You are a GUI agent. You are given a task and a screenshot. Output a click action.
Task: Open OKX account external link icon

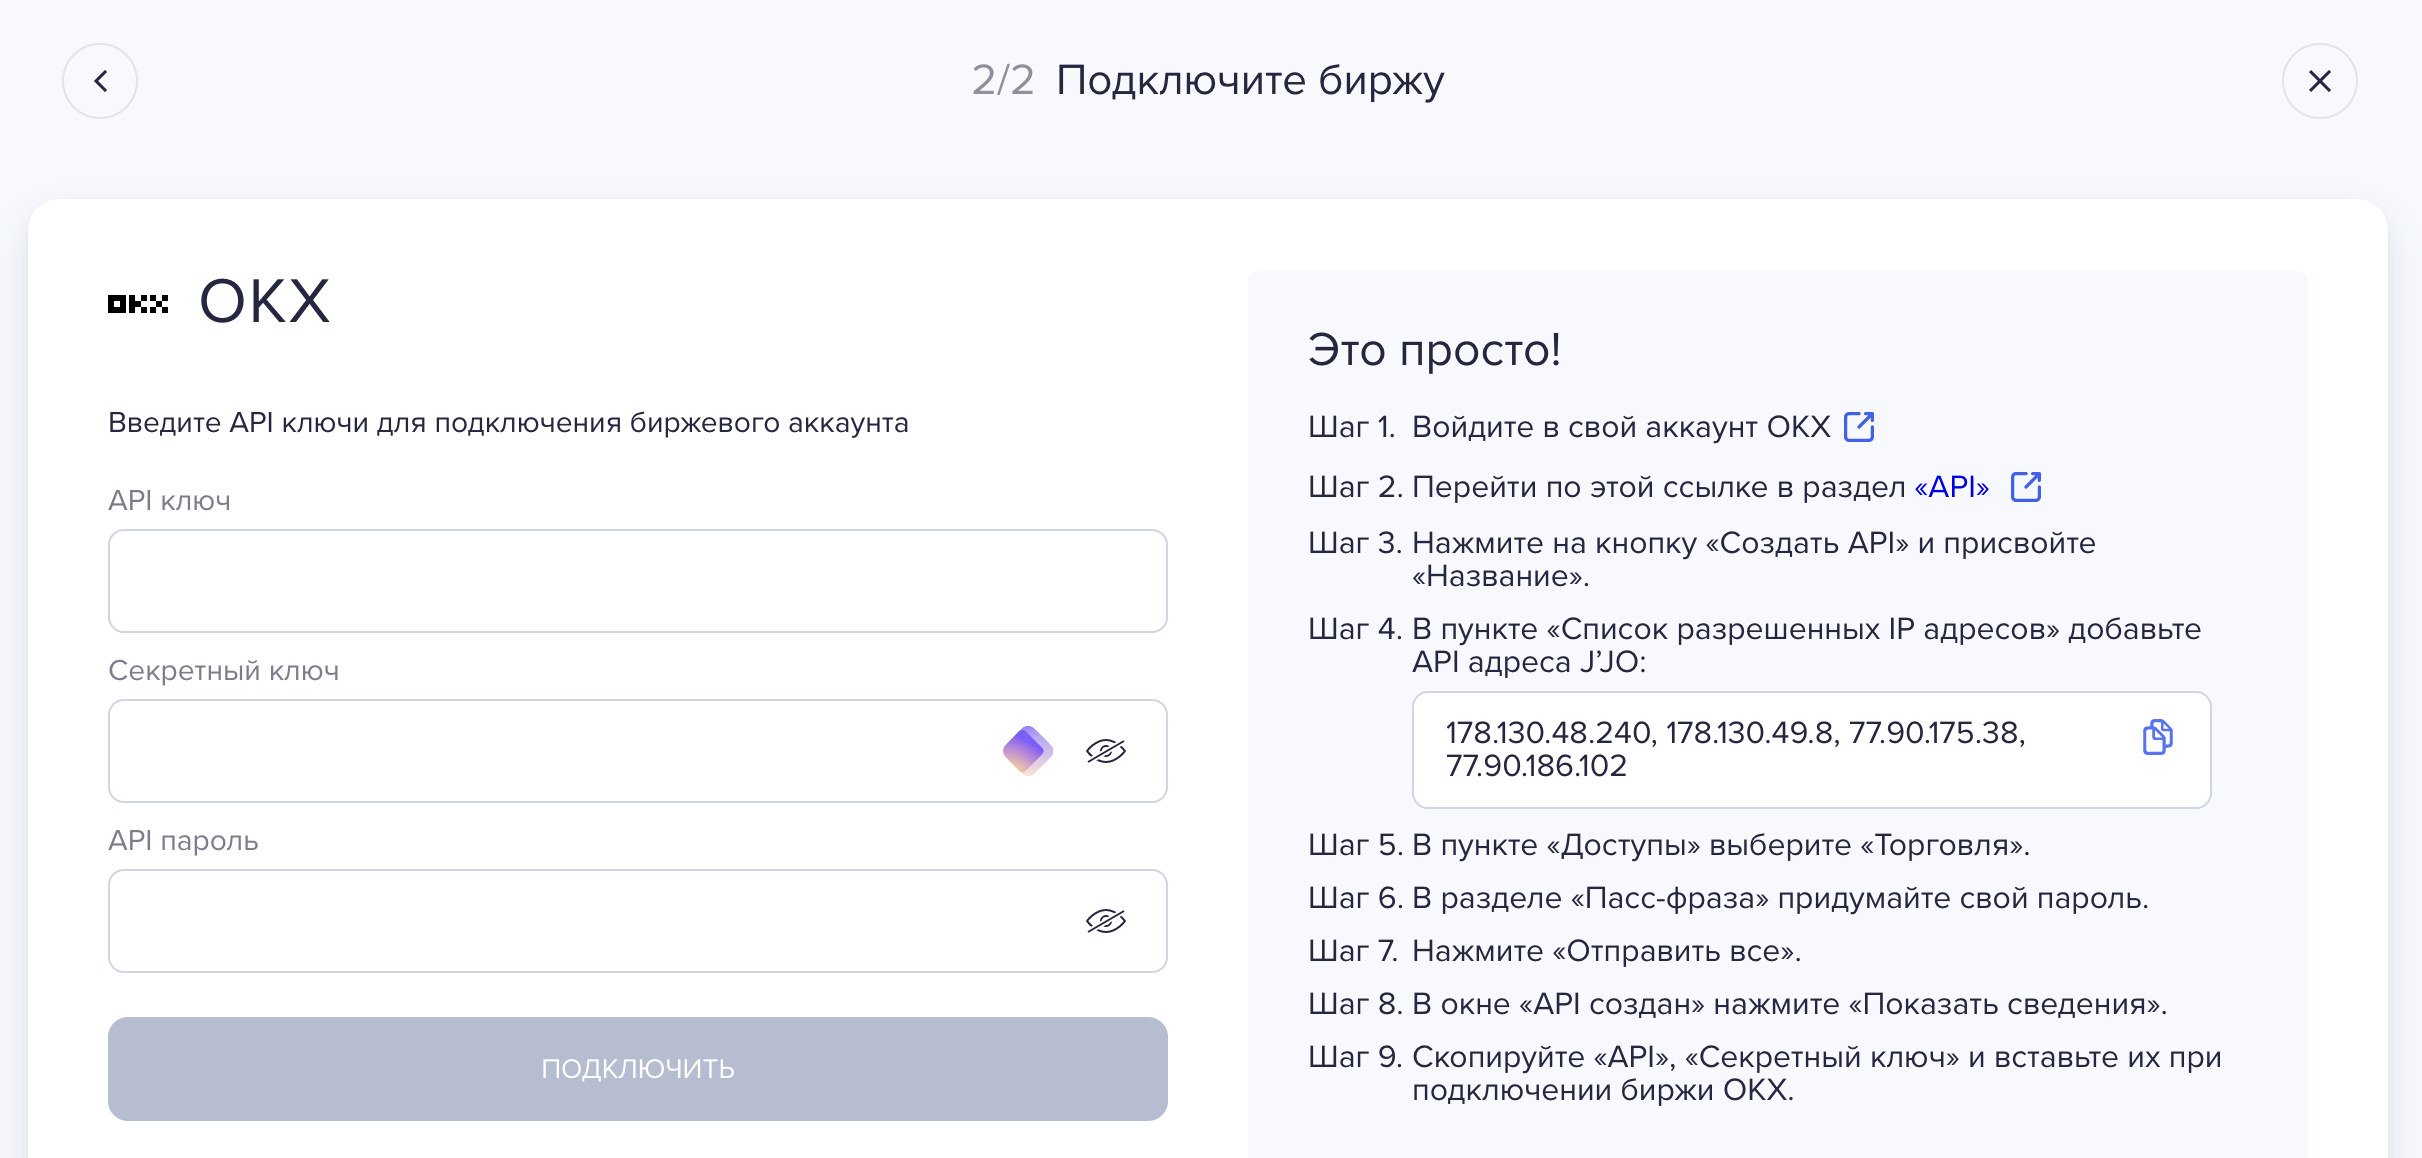click(x=1859, y=426)
